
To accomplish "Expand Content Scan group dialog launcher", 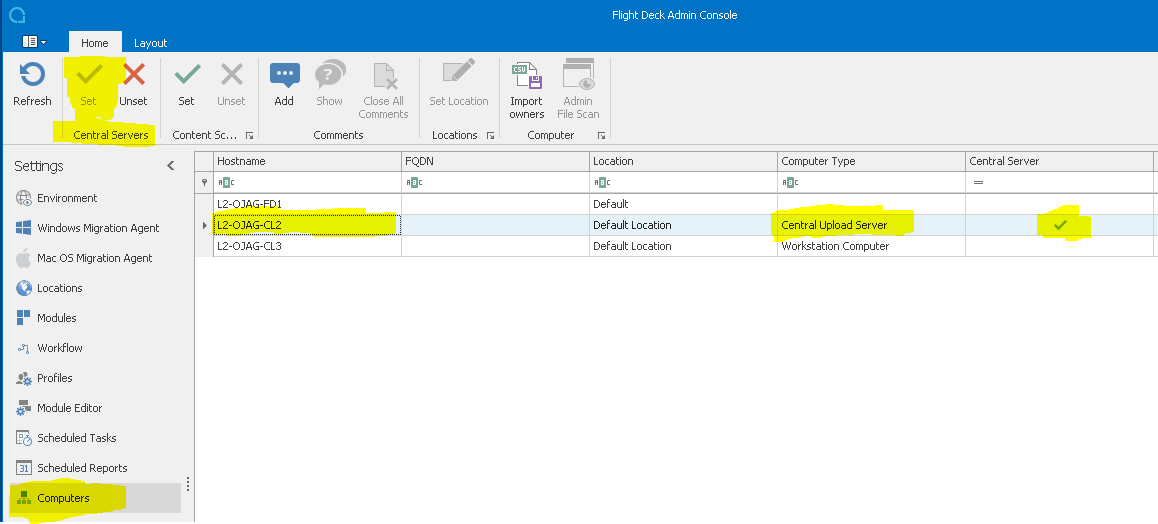I will click(250, 136).
